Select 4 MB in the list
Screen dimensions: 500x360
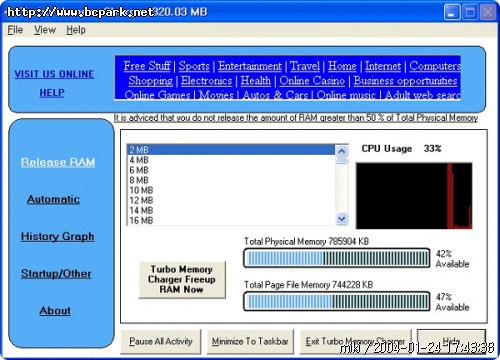pos(231,160)
